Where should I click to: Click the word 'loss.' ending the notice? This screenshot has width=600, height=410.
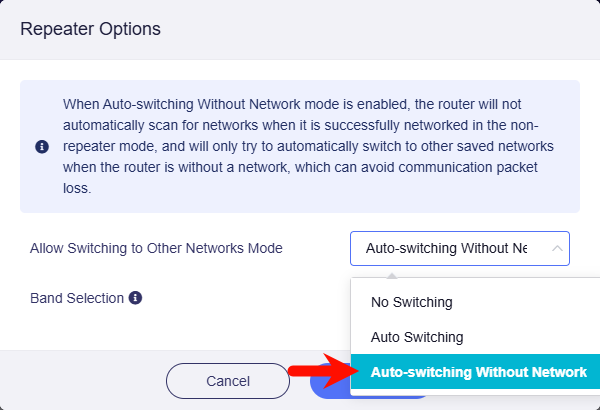(77, 188)
